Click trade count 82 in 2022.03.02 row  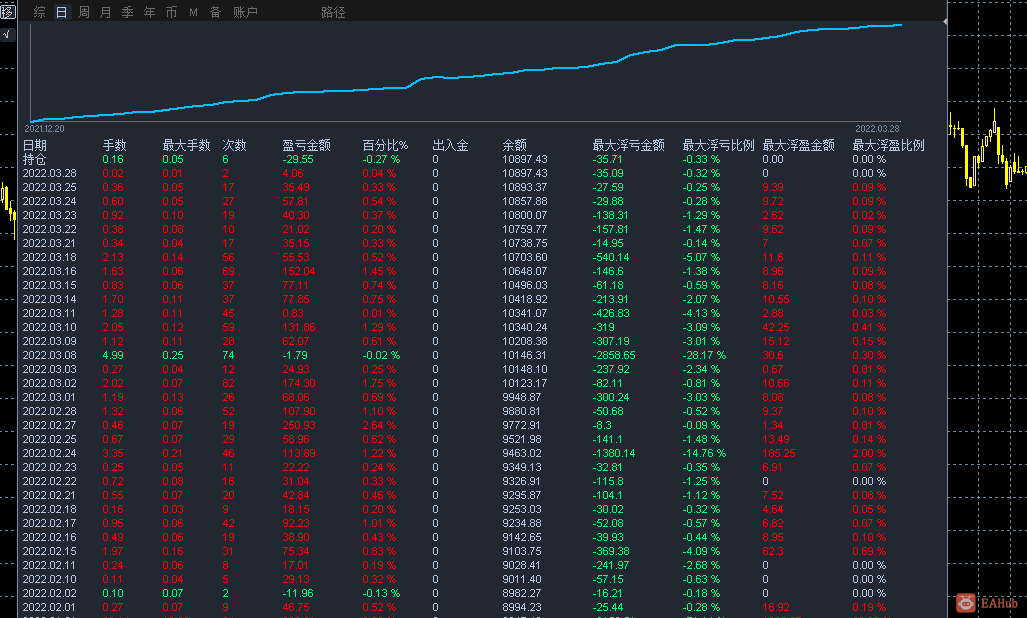(x=229, y=384)
